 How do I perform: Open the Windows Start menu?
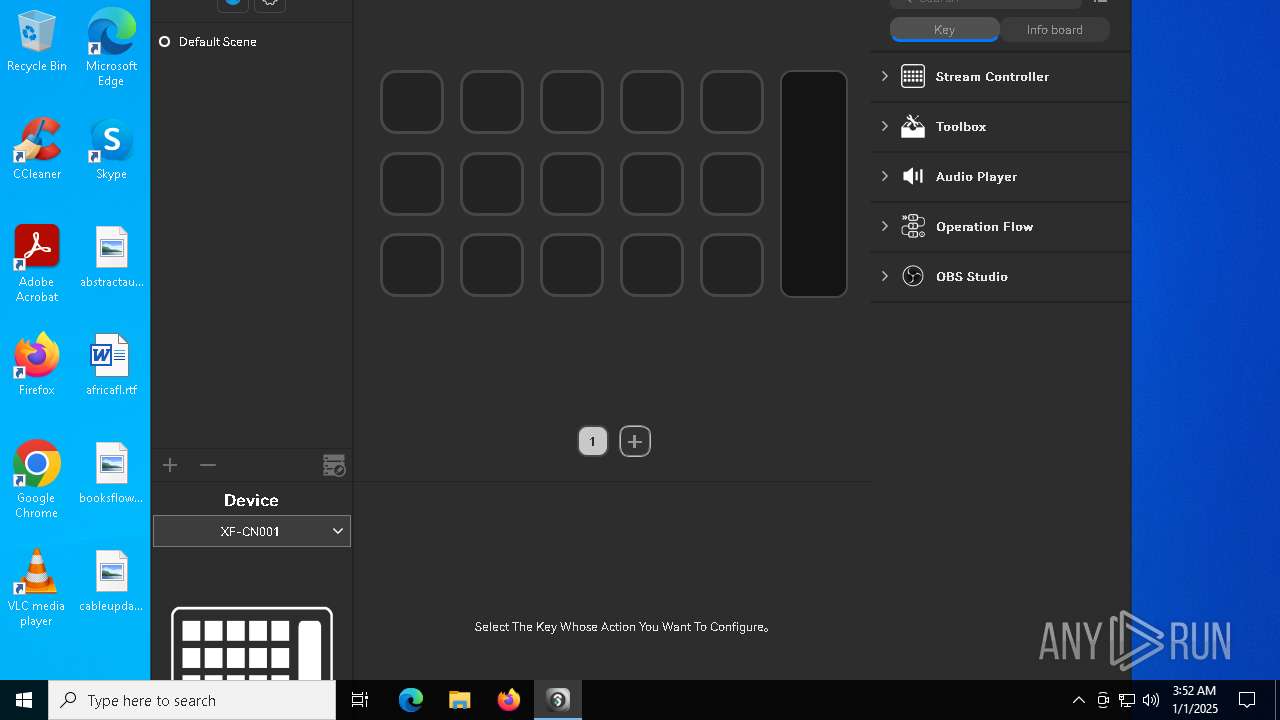click(x=24, y=700)
